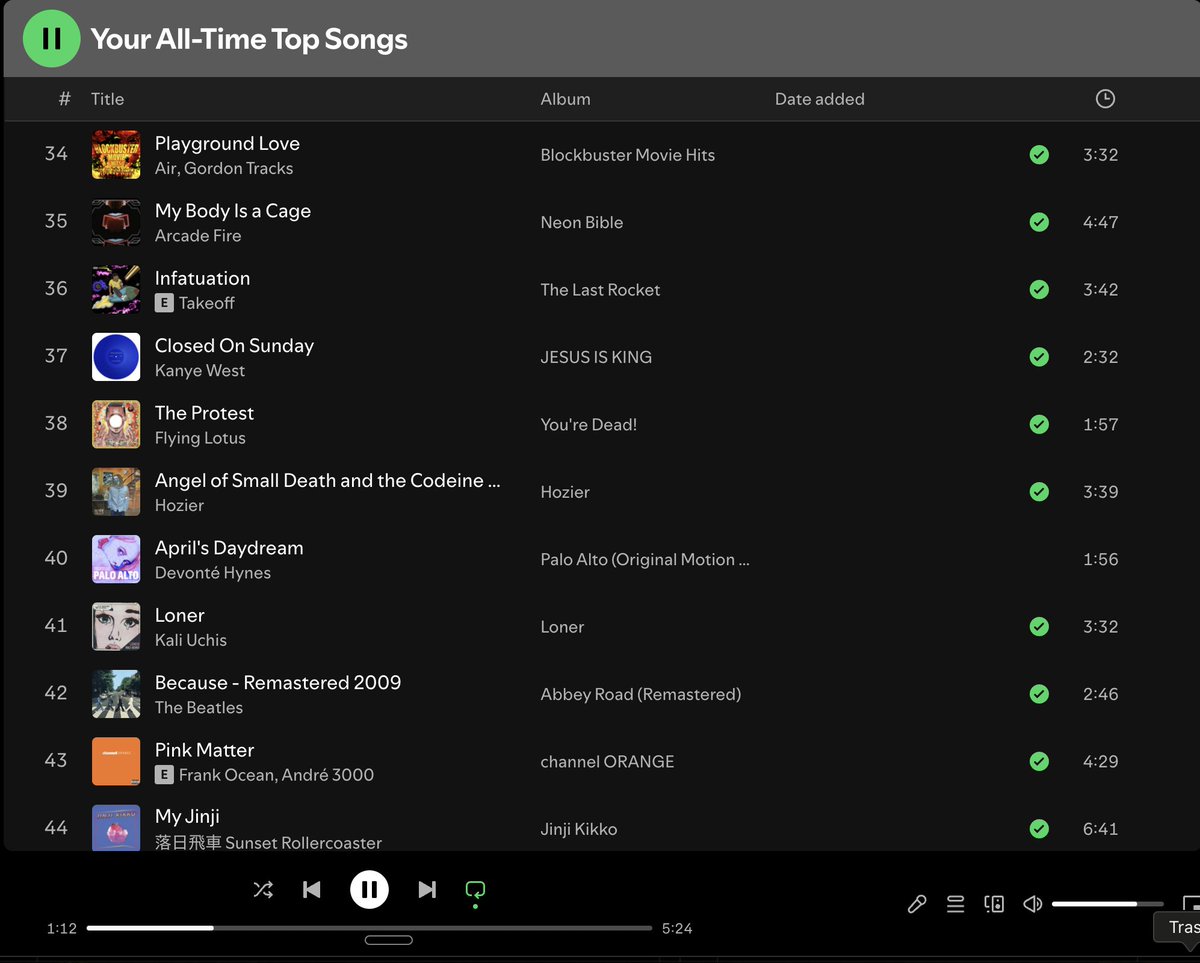Toggle saved checkmark for My Body Is a Cage
This screenshot has height=963, width=1200.
1040,222
